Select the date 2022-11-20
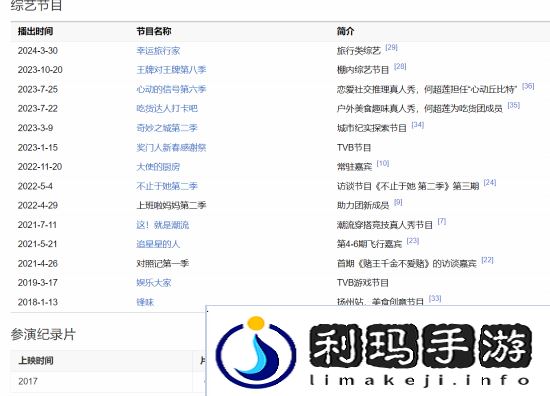 click(x=40, y=167)
